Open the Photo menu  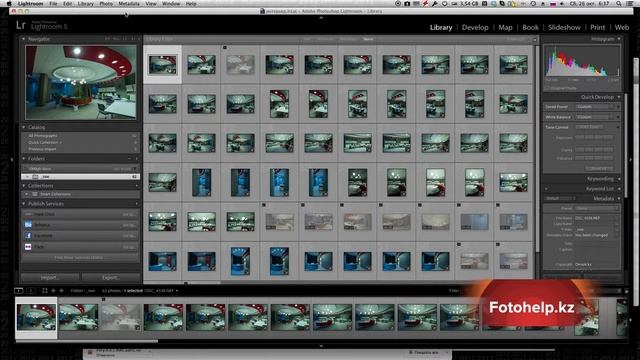click(106, 4)
